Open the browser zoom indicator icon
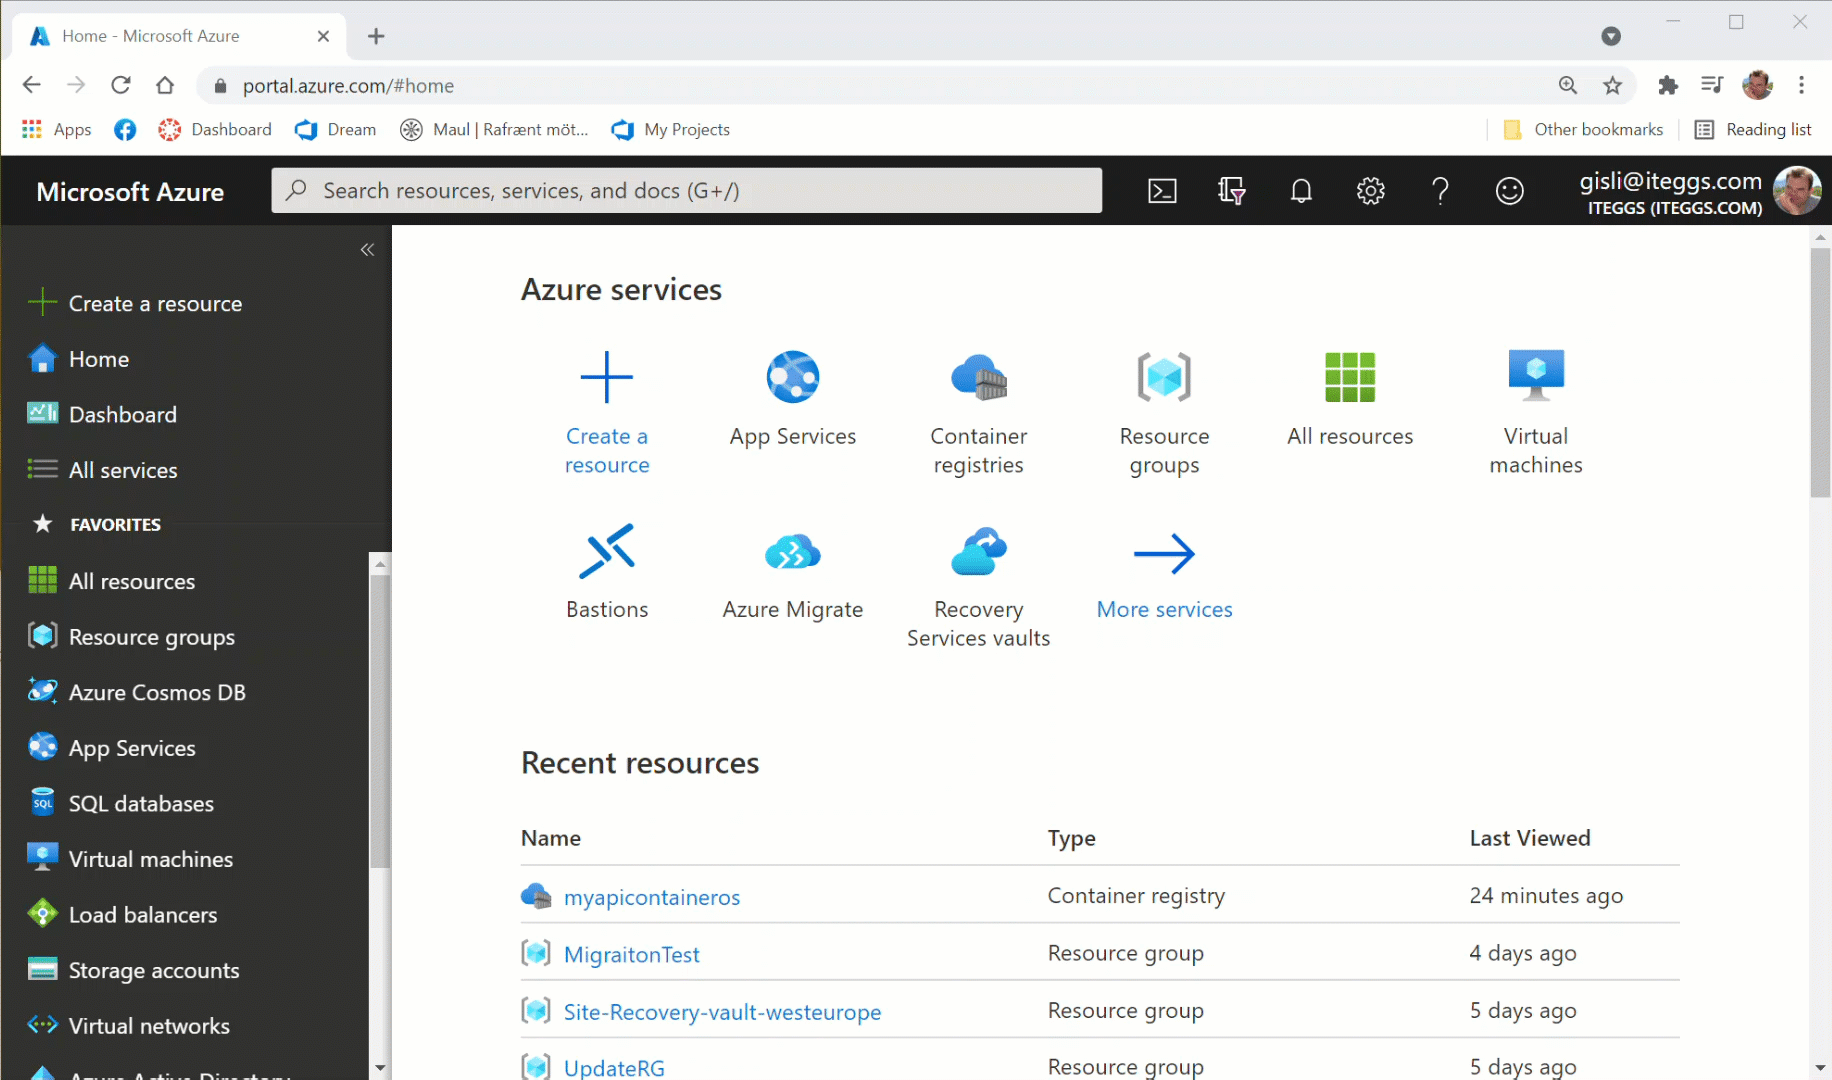The width and height of the screenshot is (1832, 1080). [x=1568, y=86]
